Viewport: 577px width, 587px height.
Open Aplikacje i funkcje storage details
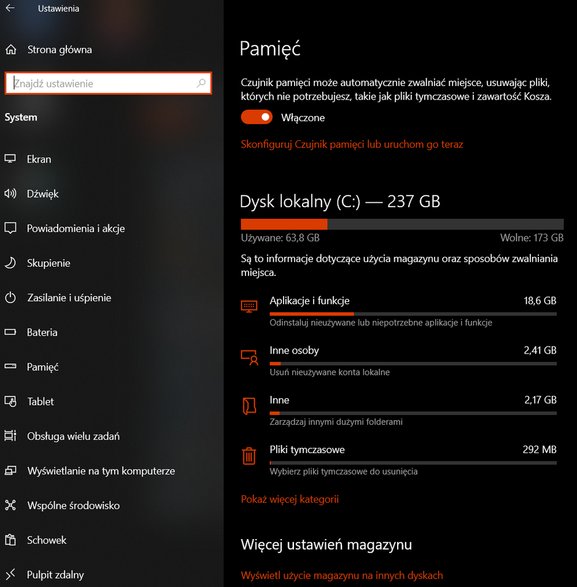(x=399, y=311)
